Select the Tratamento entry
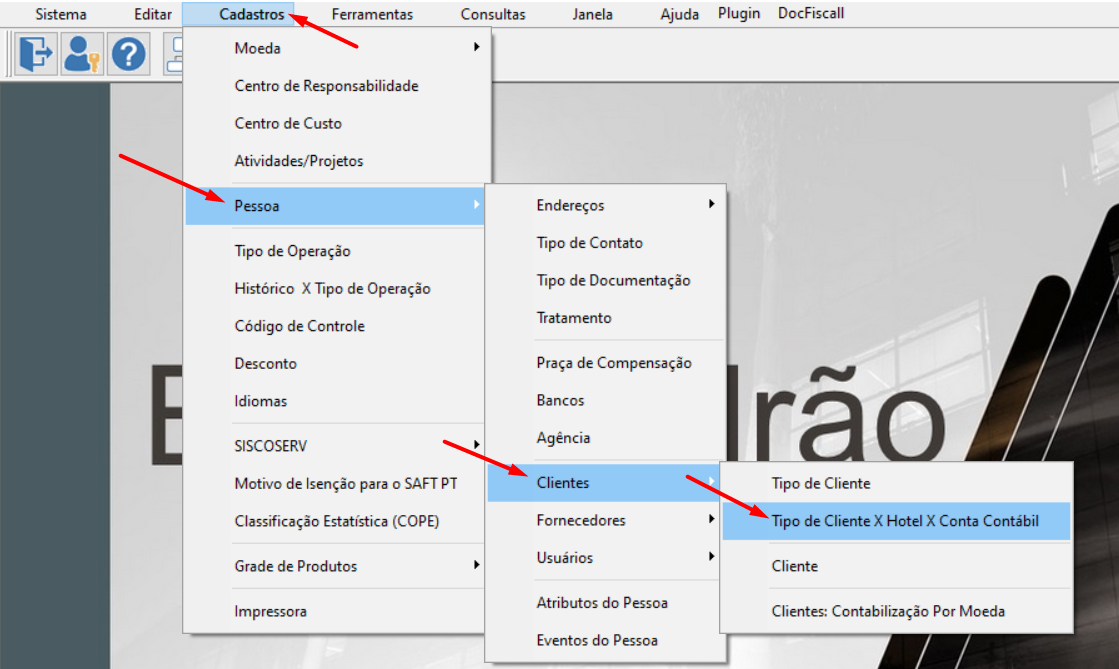Screen dimensions: 1119x669 605,318
